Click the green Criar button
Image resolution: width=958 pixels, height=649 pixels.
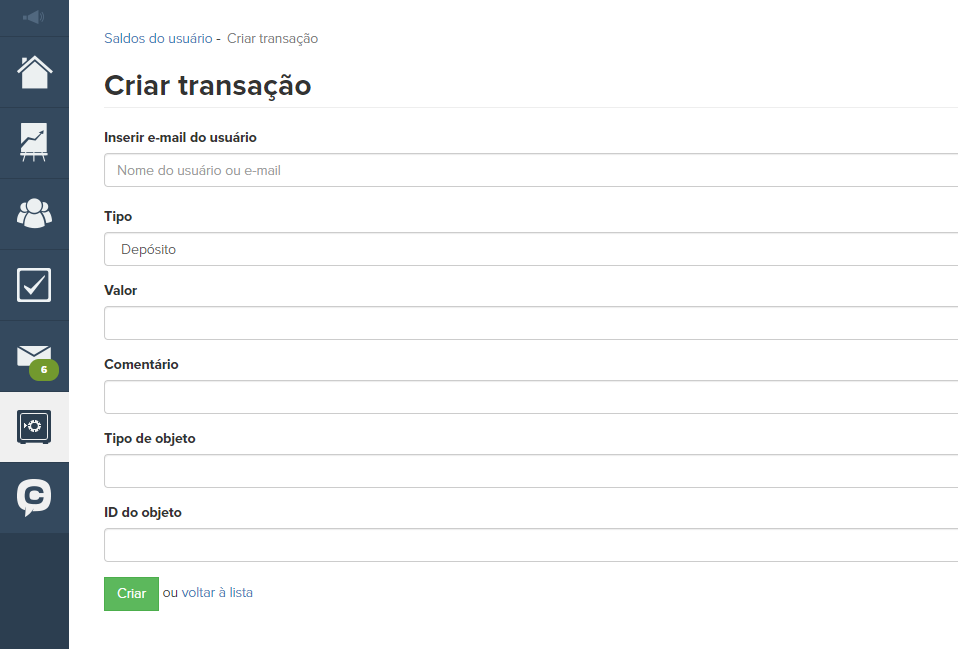tap(131, 593)
